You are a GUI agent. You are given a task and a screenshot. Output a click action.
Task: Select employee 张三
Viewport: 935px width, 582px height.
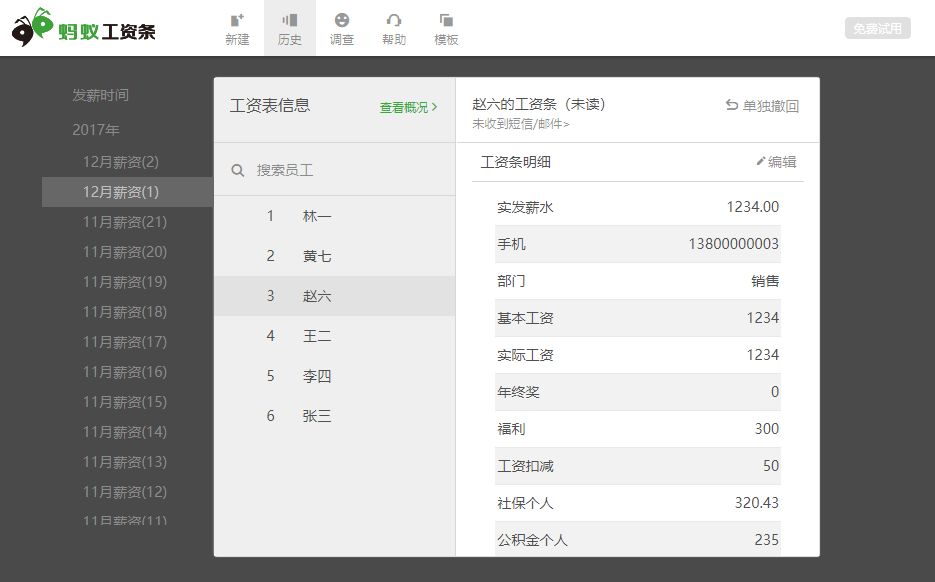(335, 416)
